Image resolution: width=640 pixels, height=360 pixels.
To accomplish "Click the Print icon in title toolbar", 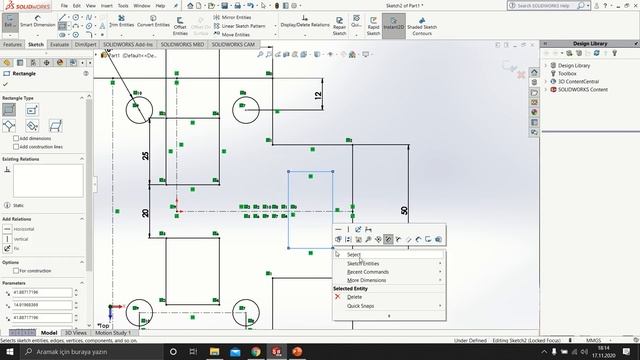I will (x=237, y=6).
